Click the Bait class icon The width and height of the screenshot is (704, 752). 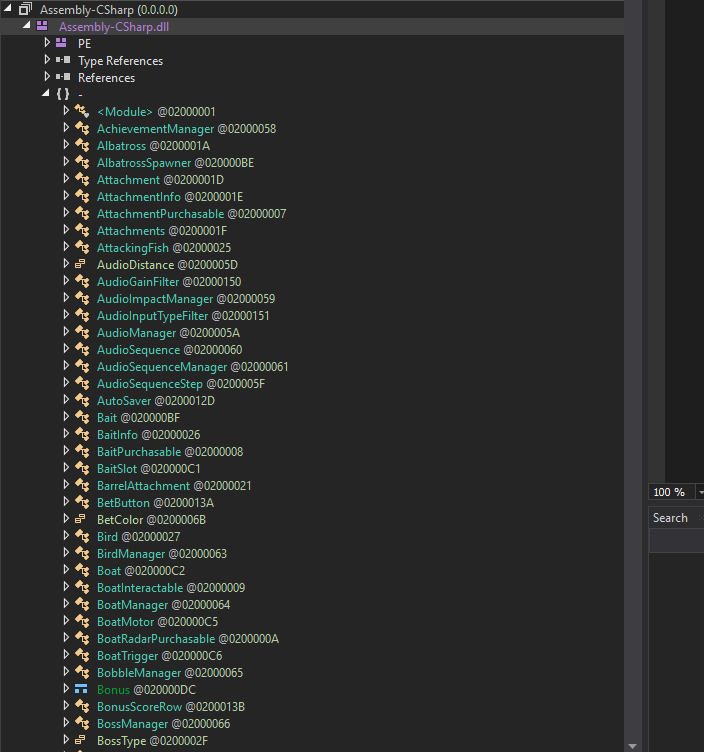point(82,417)
